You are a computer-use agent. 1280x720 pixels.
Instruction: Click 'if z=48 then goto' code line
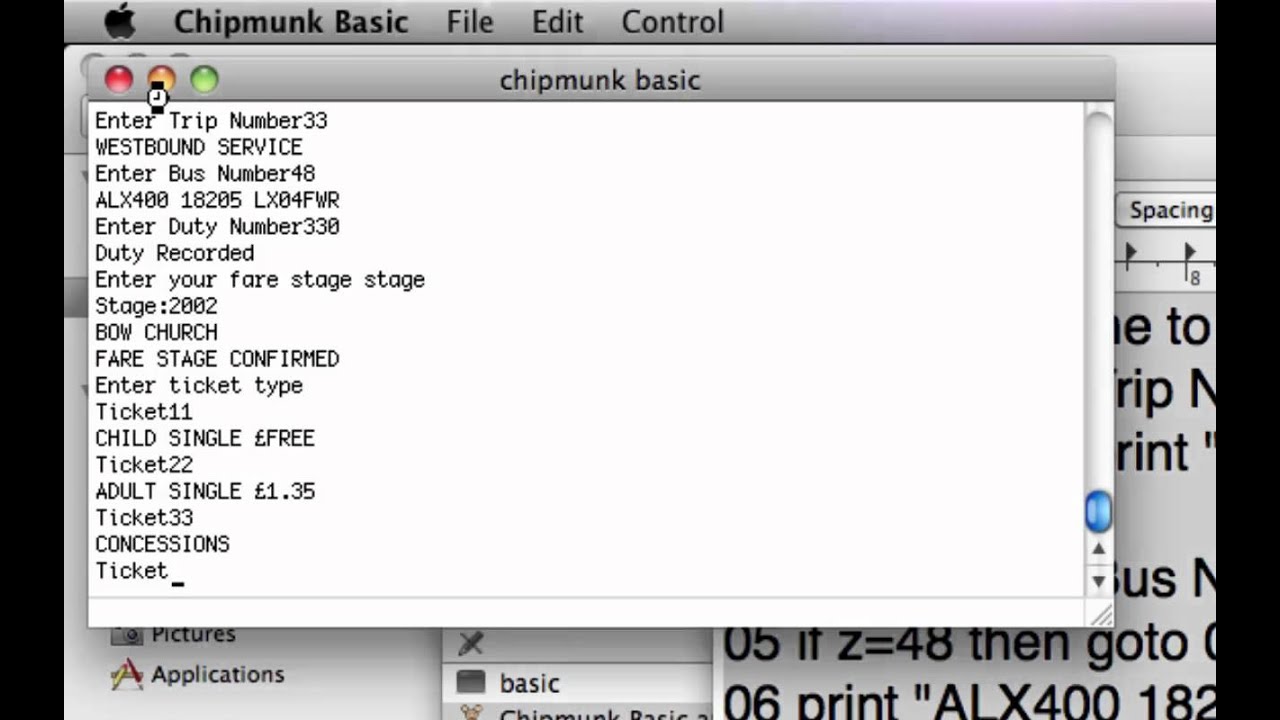pos(968,643)
